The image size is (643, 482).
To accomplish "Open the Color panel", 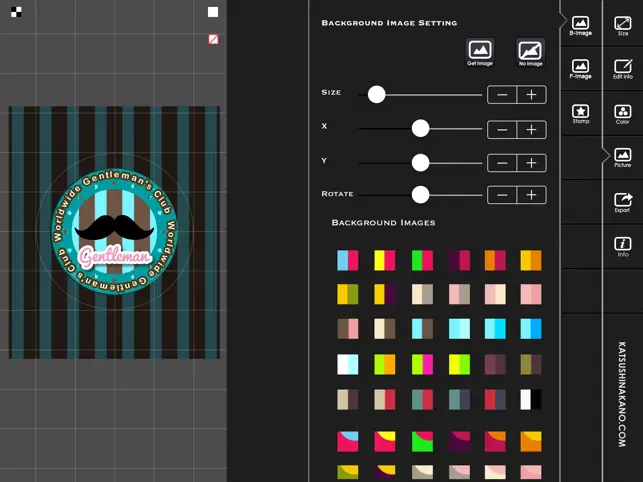I will [x=622, y=114].
